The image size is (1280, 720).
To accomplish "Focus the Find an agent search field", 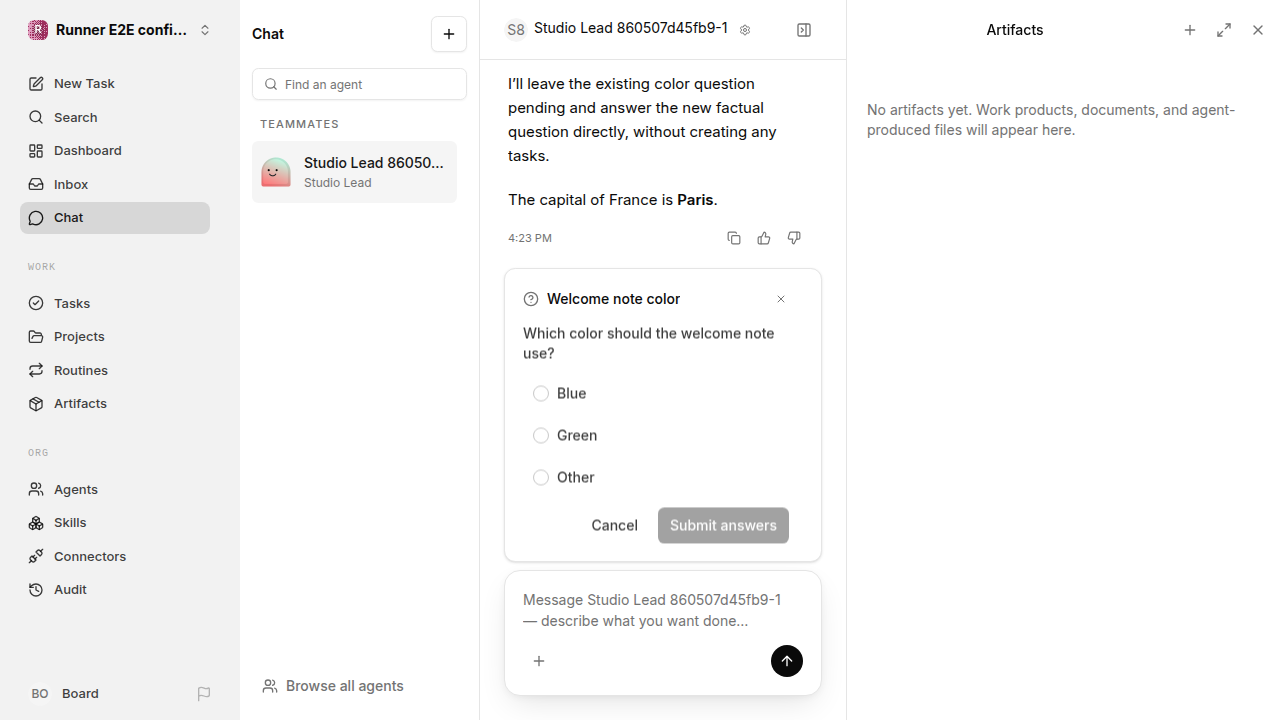I will point(359,84).
